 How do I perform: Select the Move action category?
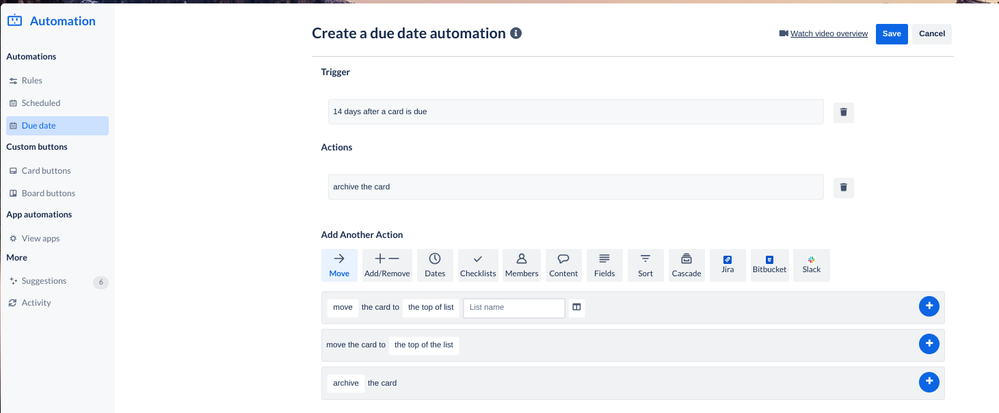point(339,265)
